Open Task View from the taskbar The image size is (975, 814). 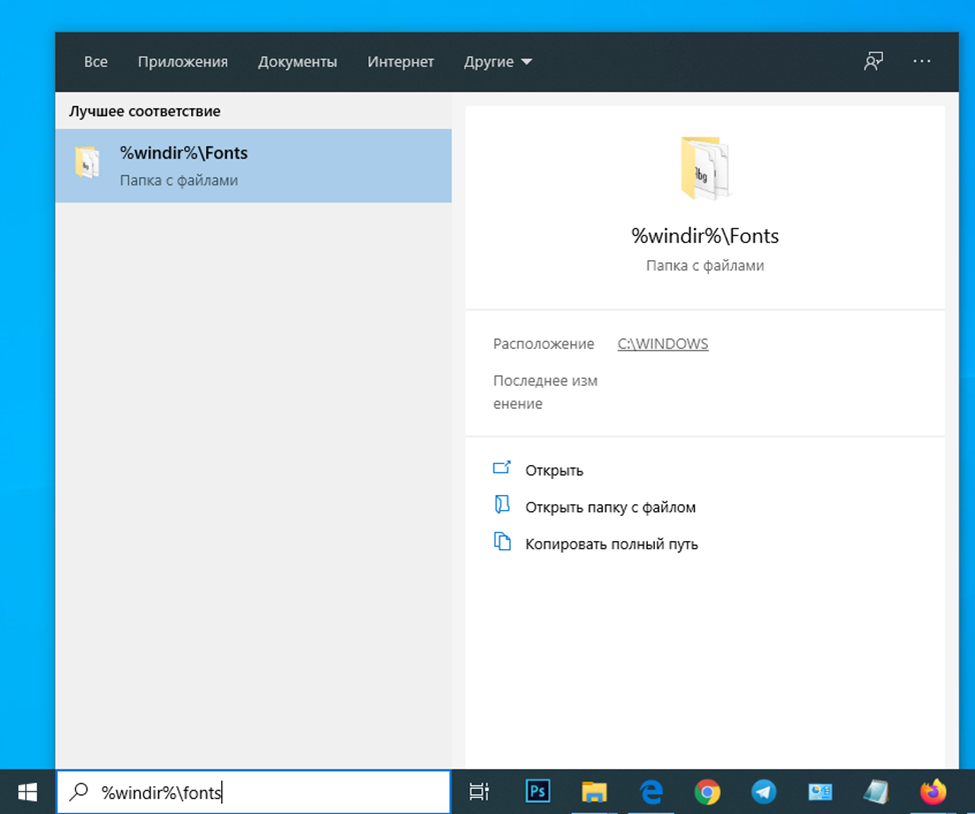click(479, 792)
